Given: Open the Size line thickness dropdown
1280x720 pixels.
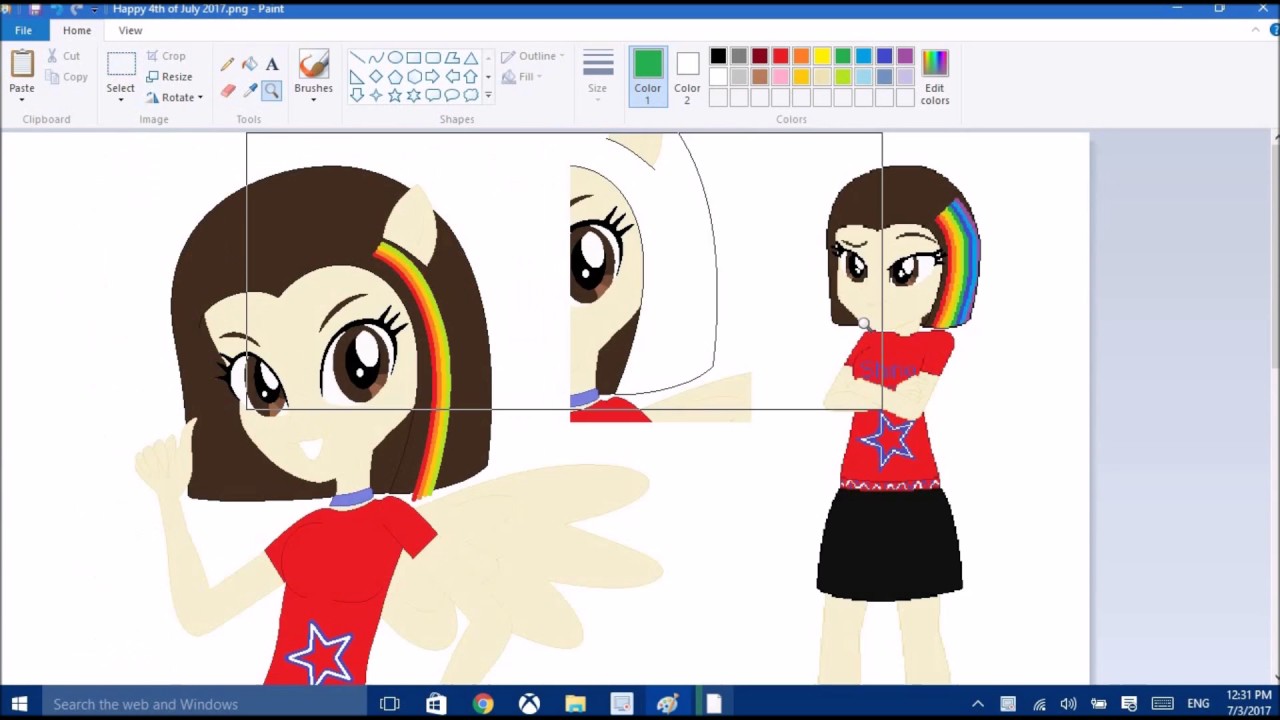Looking at the screenshot, I should click(x=598, y=77).
